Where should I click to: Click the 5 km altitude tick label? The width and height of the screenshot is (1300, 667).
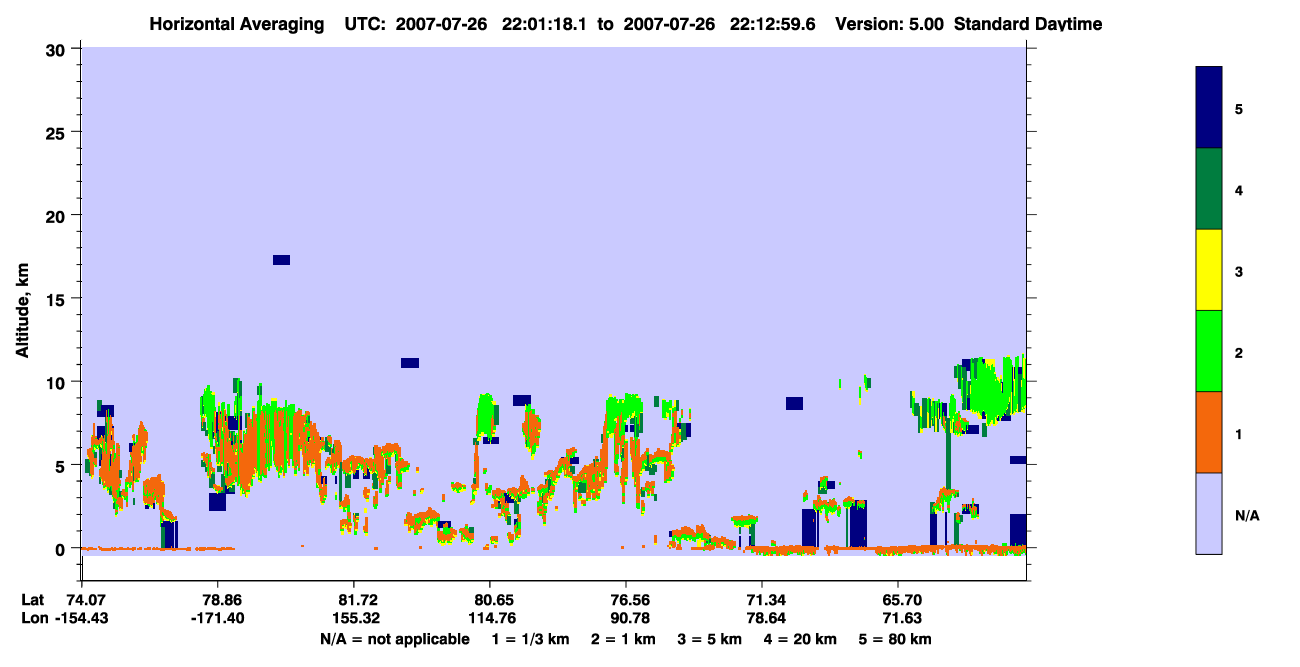click(x=62, y=465)
